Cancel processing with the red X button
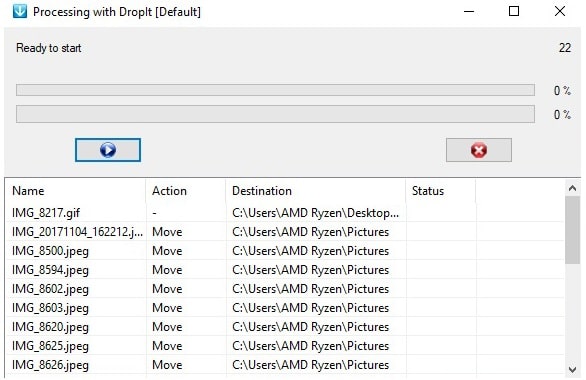 click(x=478, y=150)
